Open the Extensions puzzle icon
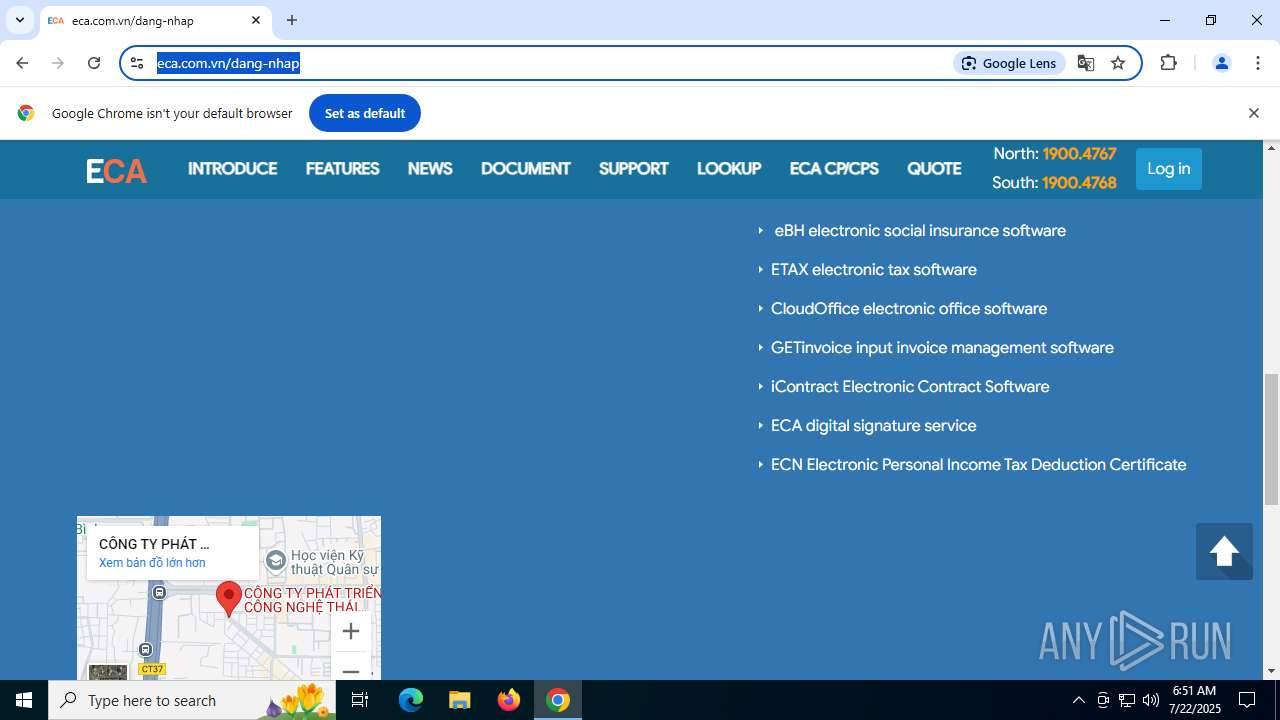The height and width of the screenshot is (720, 1280). (1169, 63)
